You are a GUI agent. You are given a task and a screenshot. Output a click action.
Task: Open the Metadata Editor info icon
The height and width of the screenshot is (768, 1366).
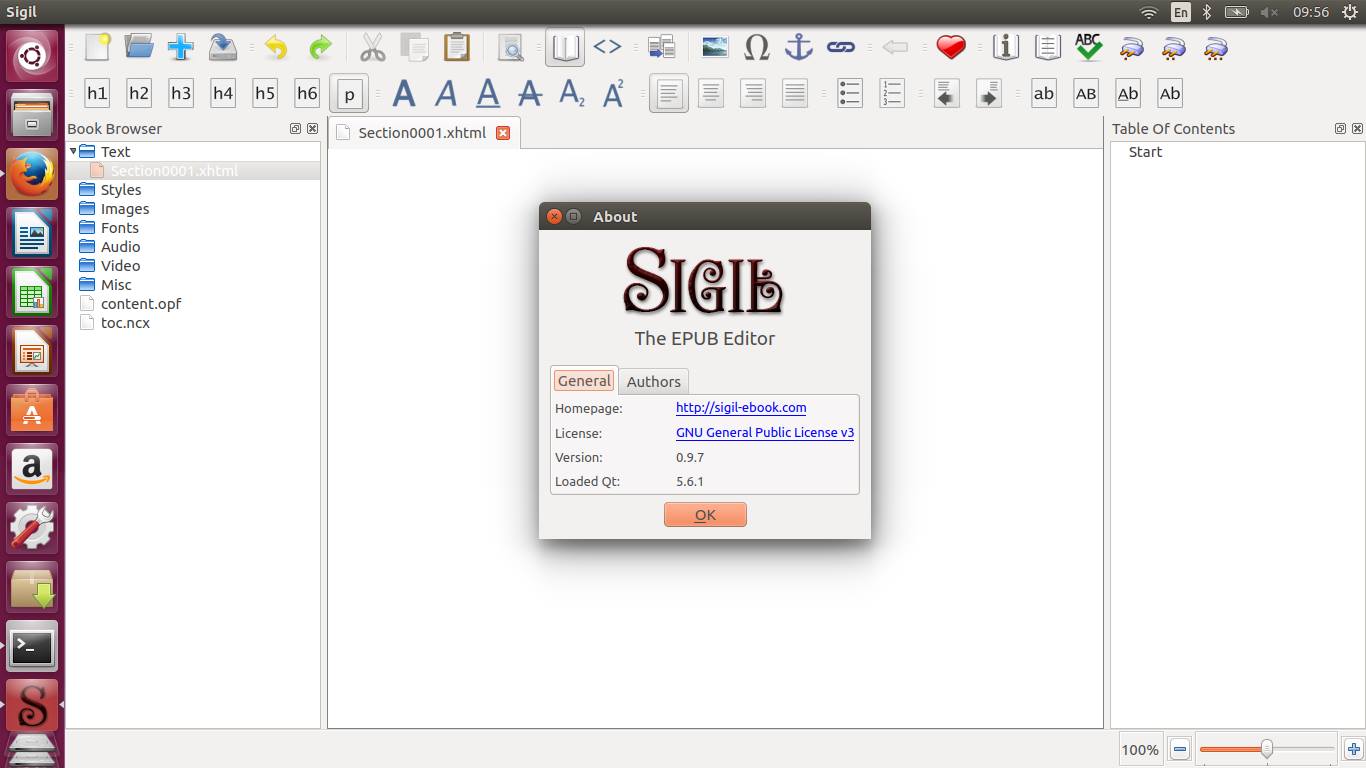(x=1005, y=46)
